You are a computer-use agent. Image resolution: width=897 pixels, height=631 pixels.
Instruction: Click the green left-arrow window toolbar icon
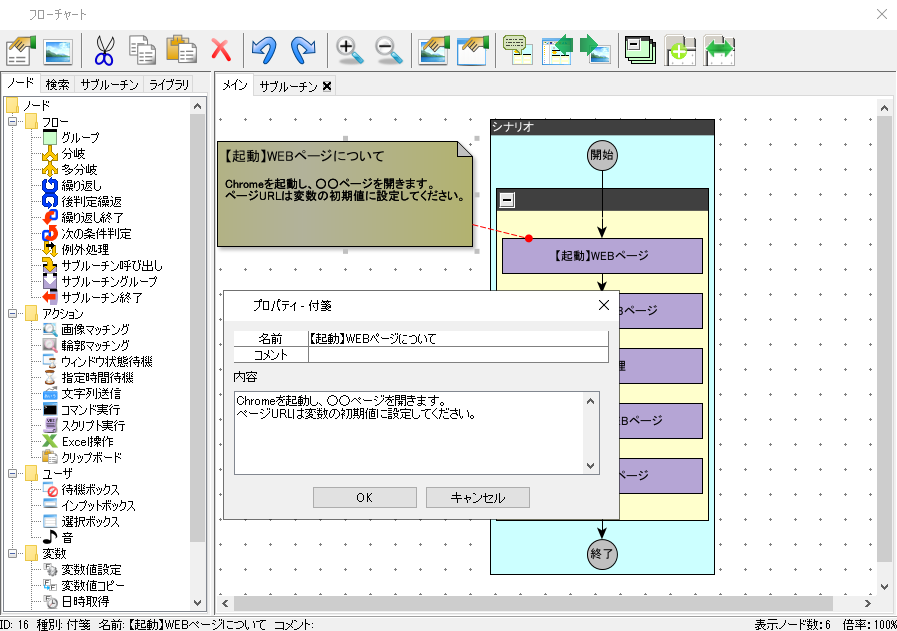click(x=557, y=50)
